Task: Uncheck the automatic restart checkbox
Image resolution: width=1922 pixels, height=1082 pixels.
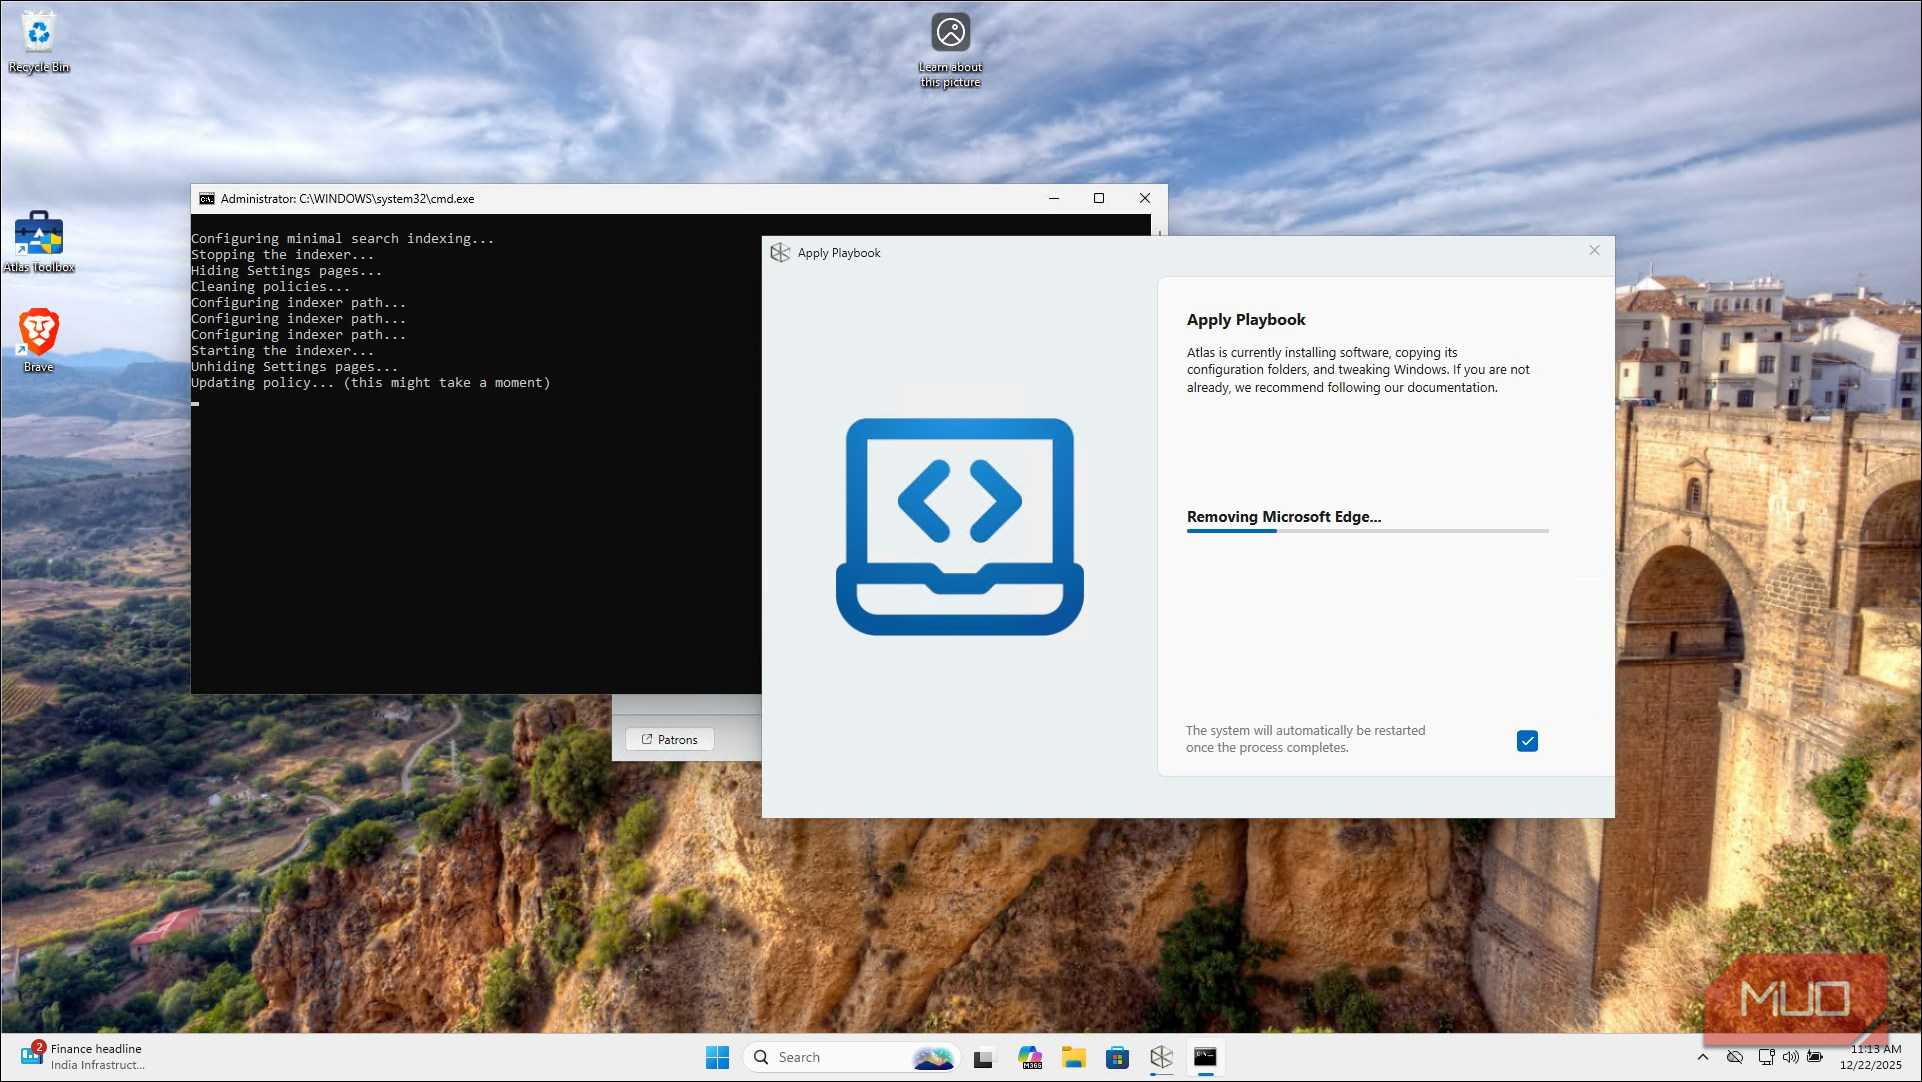Action: click(1527, 741)
